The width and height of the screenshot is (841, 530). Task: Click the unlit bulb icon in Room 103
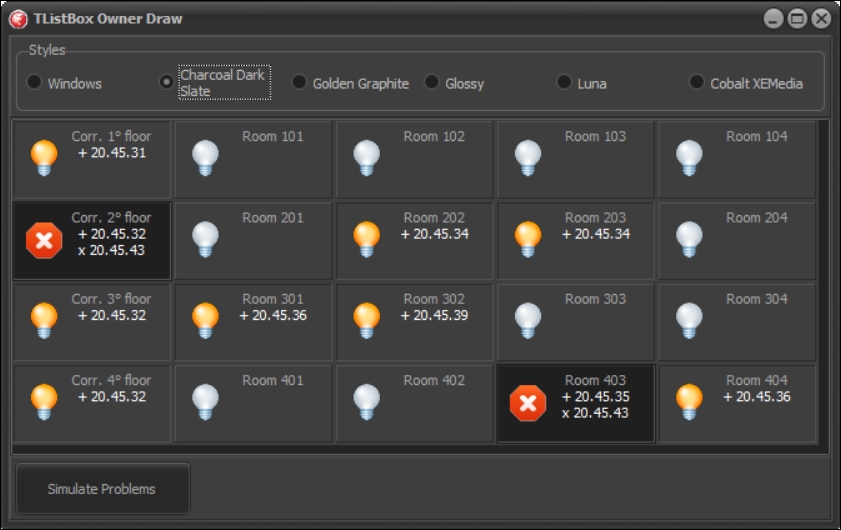(x=528, y=158)
